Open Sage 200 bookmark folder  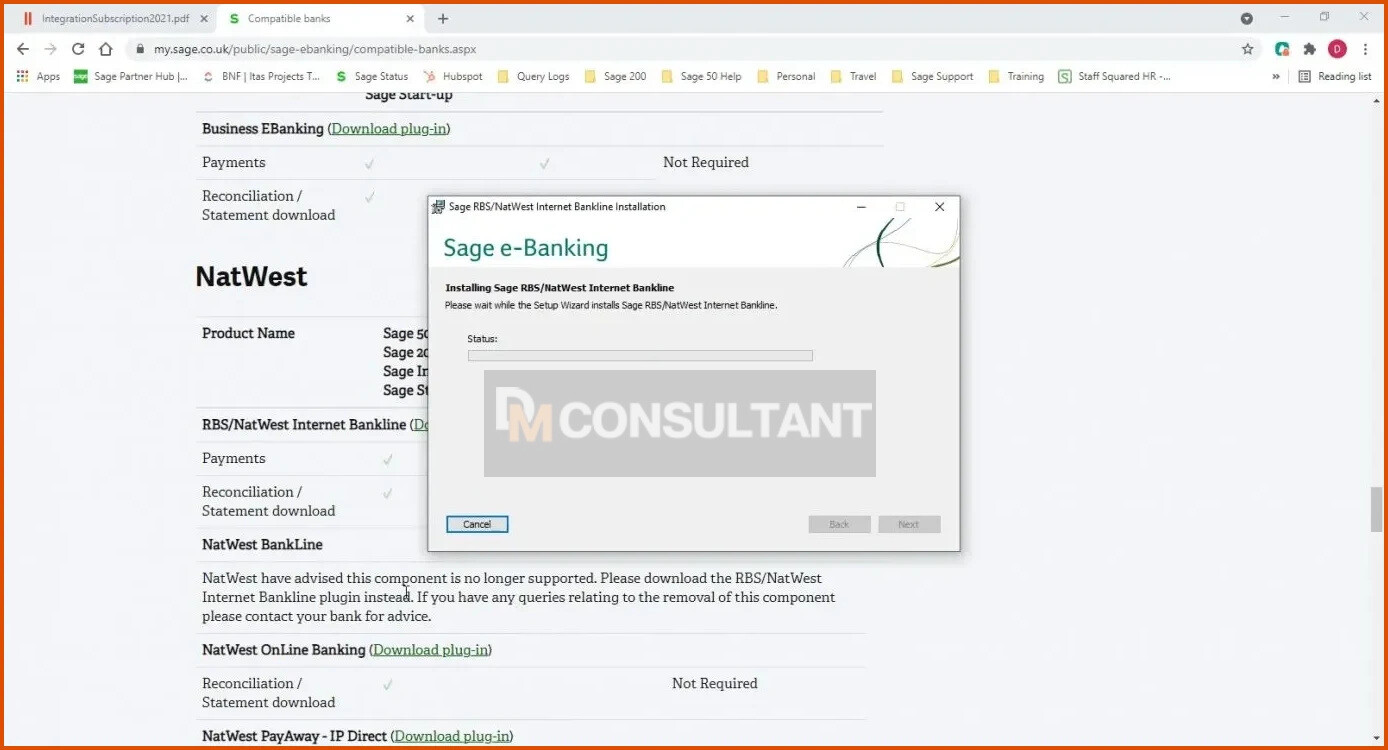coord(615,76)
